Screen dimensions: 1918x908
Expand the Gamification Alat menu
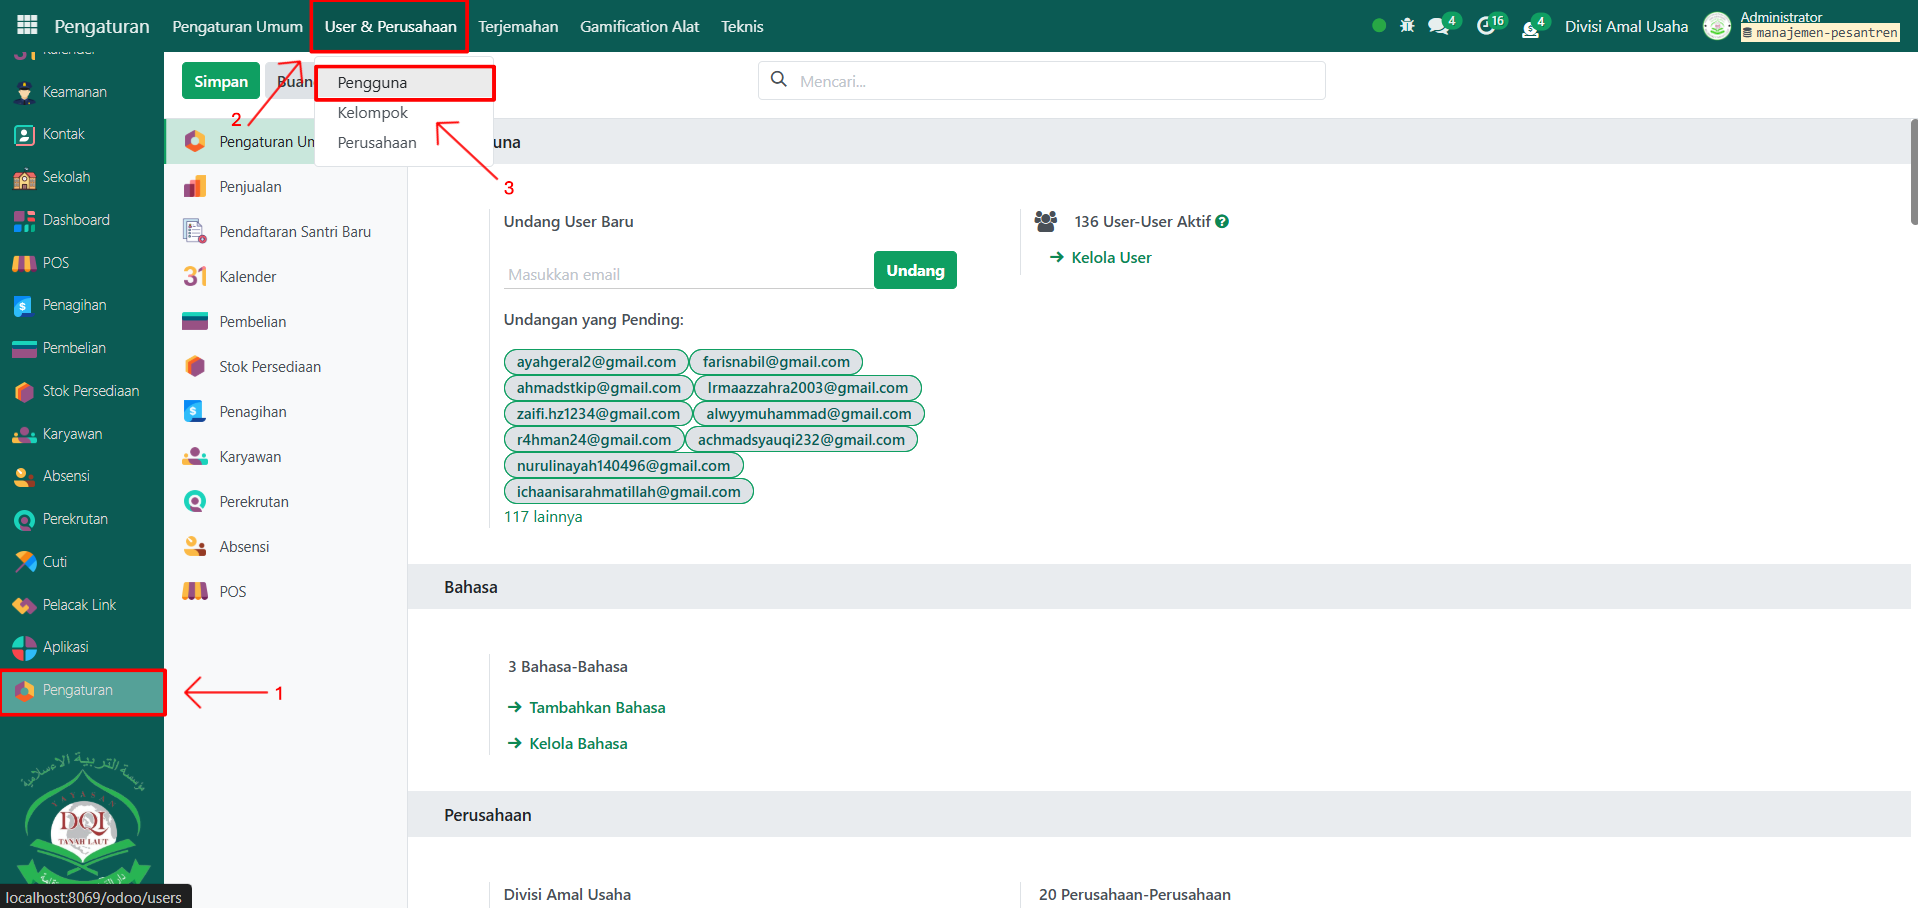(x=639, y=27)
